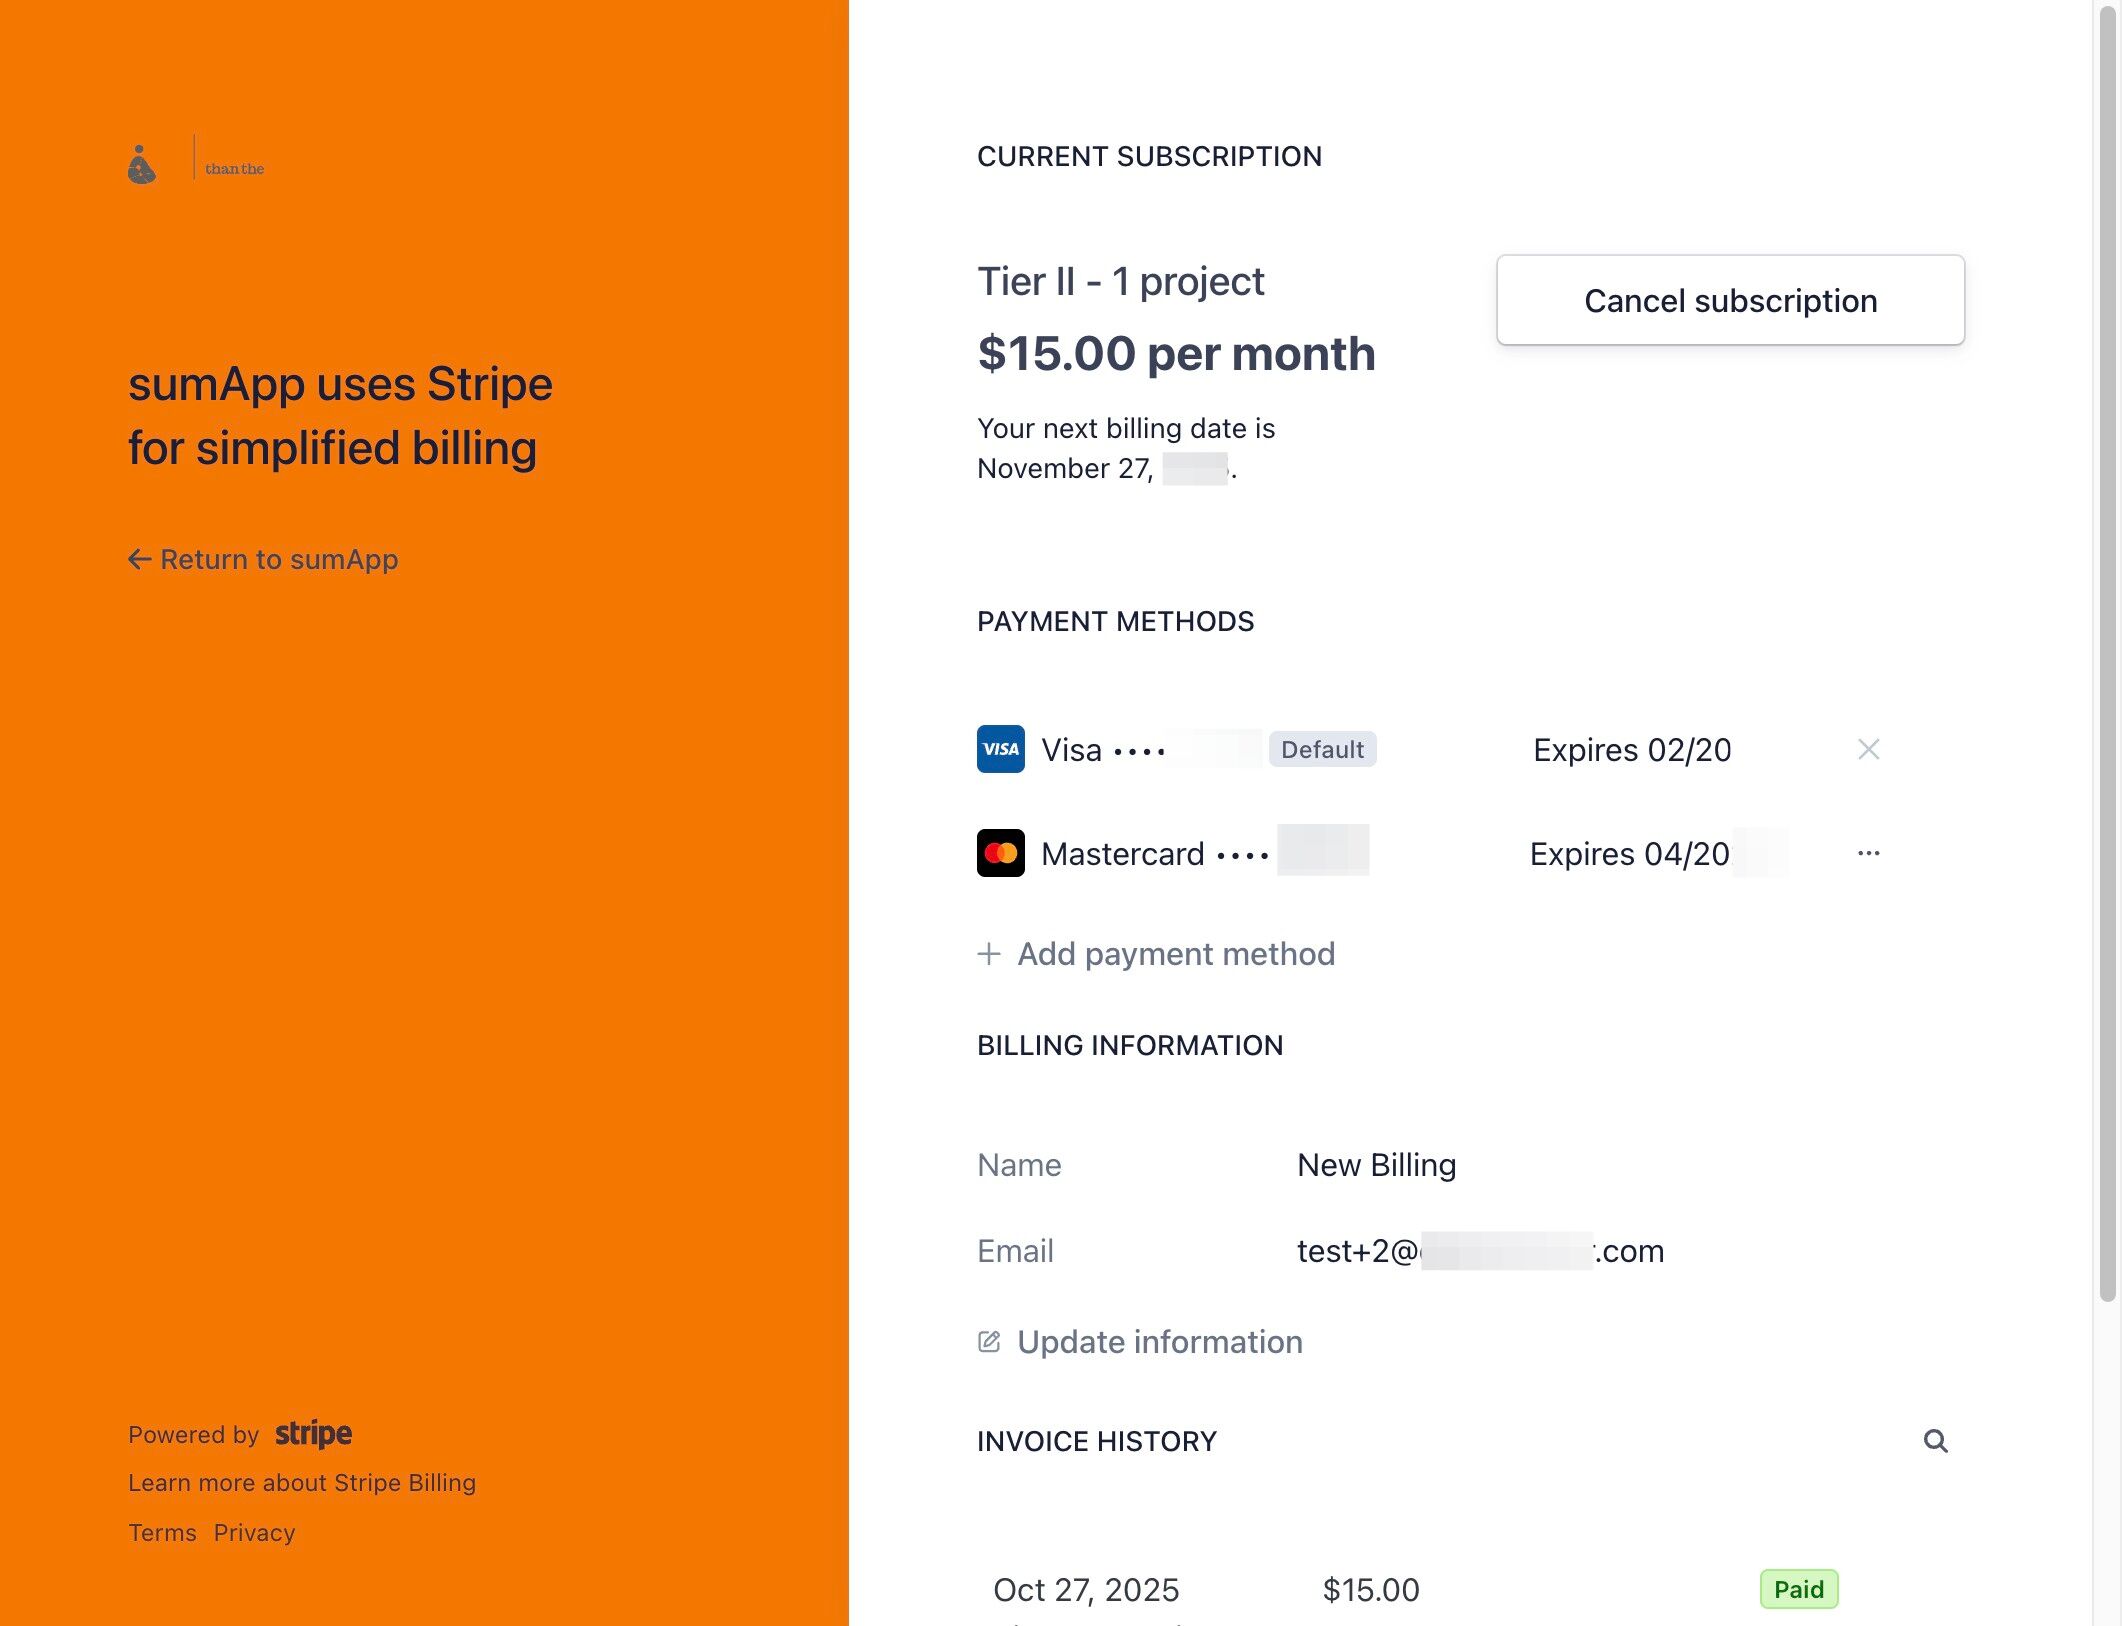Image resolution: width=2122 pixels, height=1626 pixels.
Task: Click the Stripe wordmark logo
Action: (x=313, y=1434)
